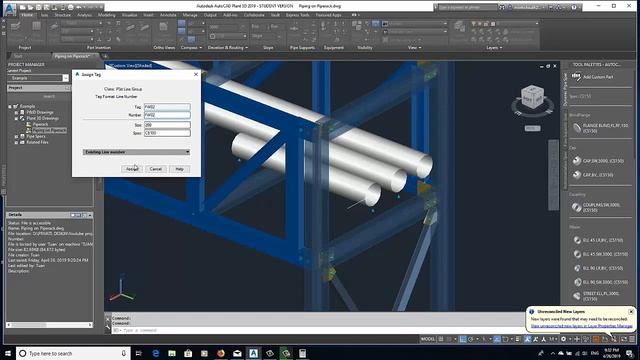Click the ViewCube in drawing viewport
The width and height of the screenshot is (640, 360).
pyautogui.click(x=532, y=97)
